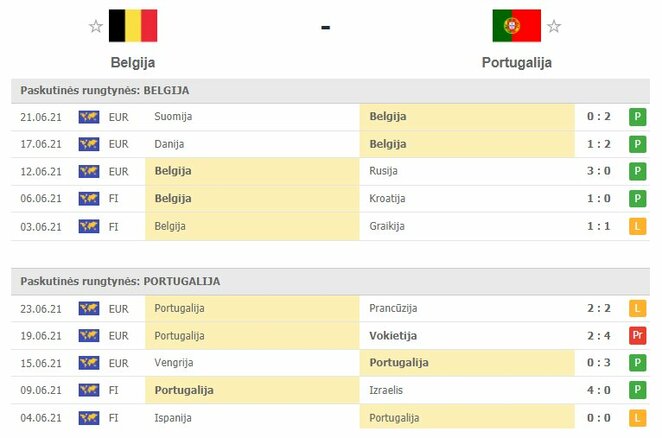This screenshot has height=438, width=662.
Task: Click the Paskutinės rungtynės: BELGIJA section header
Action: coord(330,91)
